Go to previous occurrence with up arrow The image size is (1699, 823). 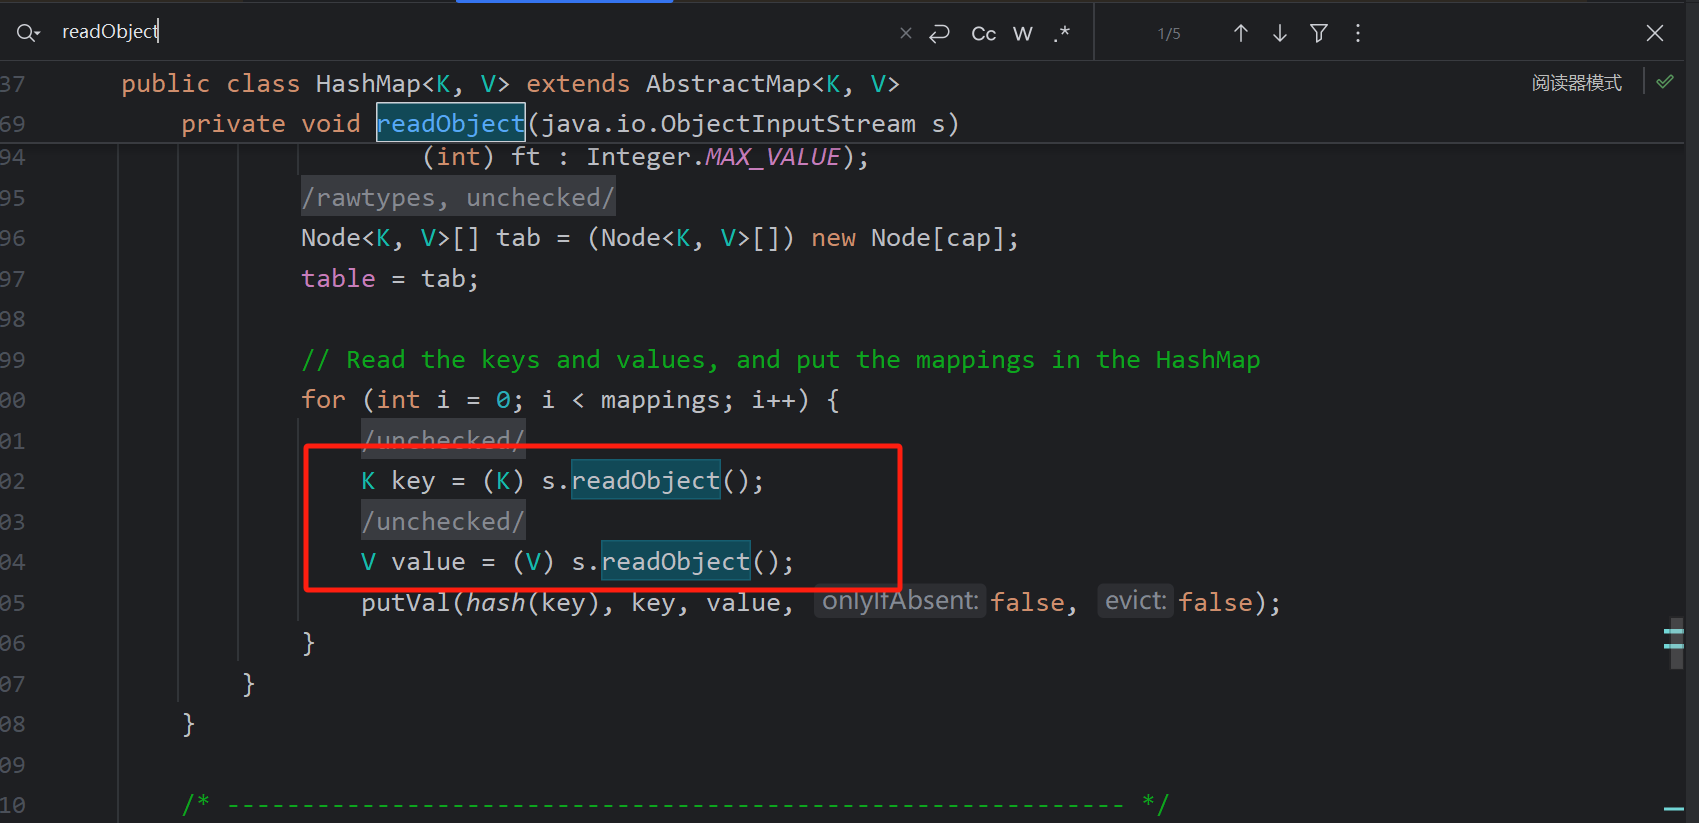1241,33
